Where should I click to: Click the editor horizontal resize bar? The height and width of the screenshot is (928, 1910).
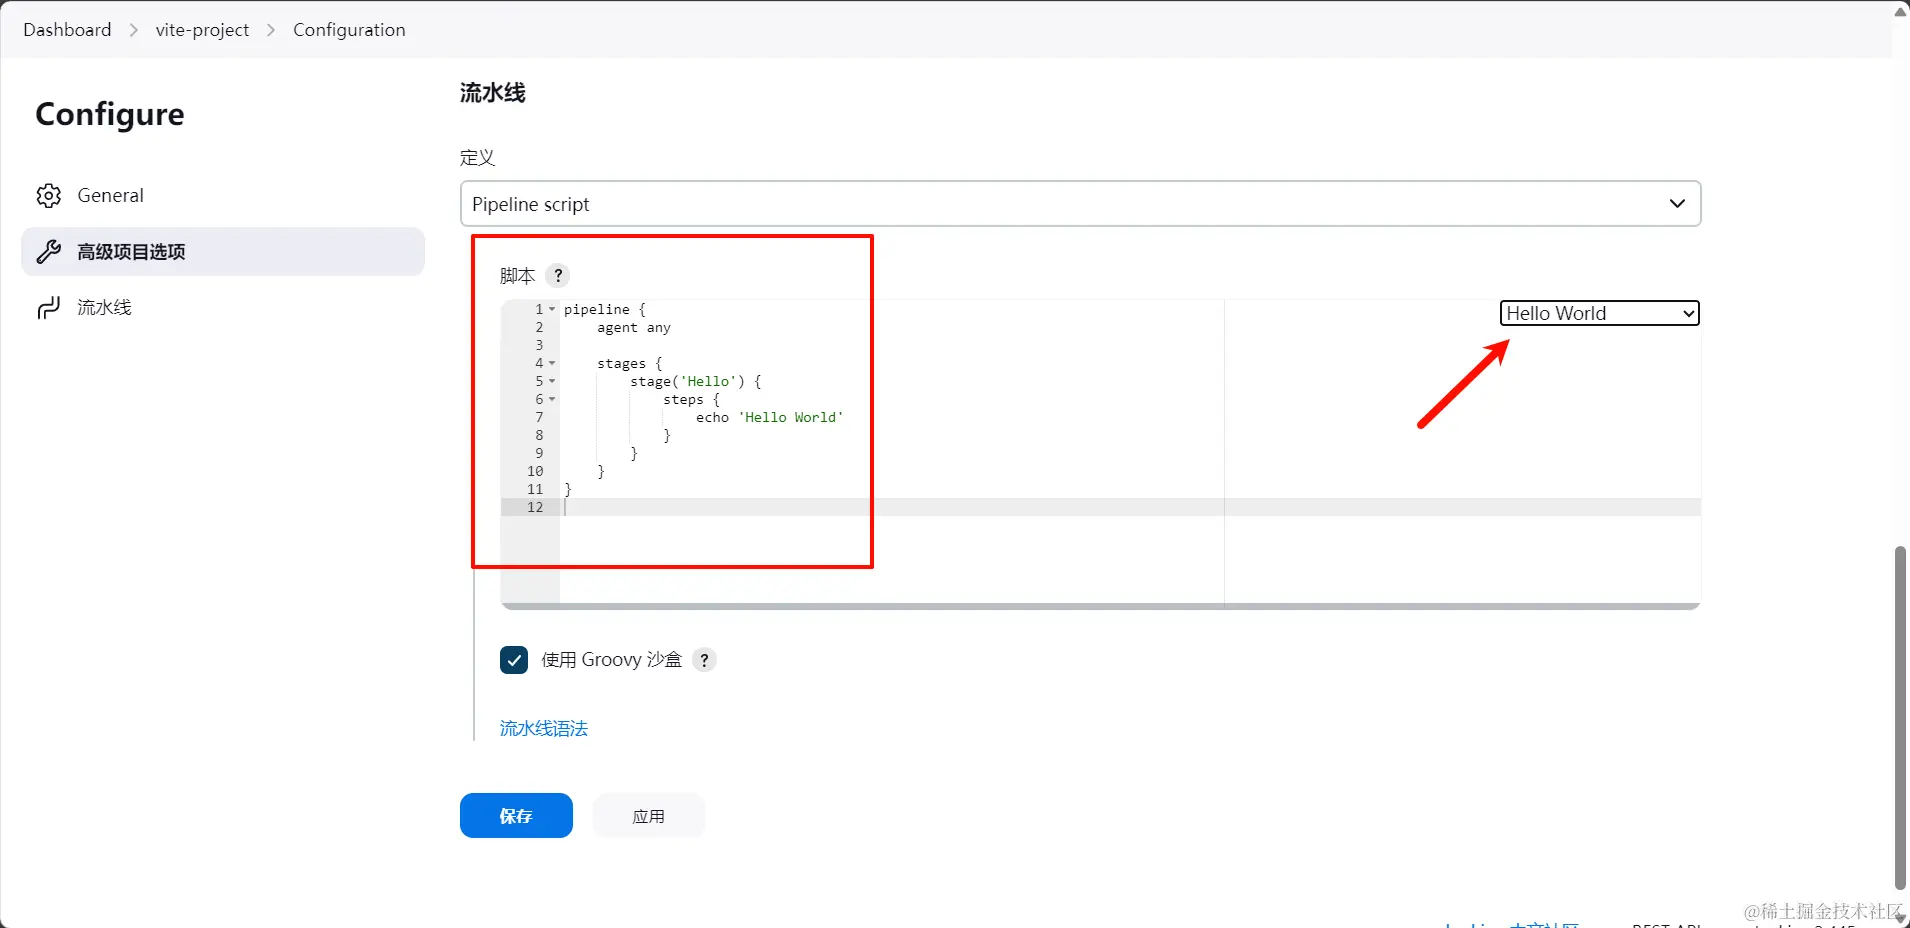[x=1100, y=606]
